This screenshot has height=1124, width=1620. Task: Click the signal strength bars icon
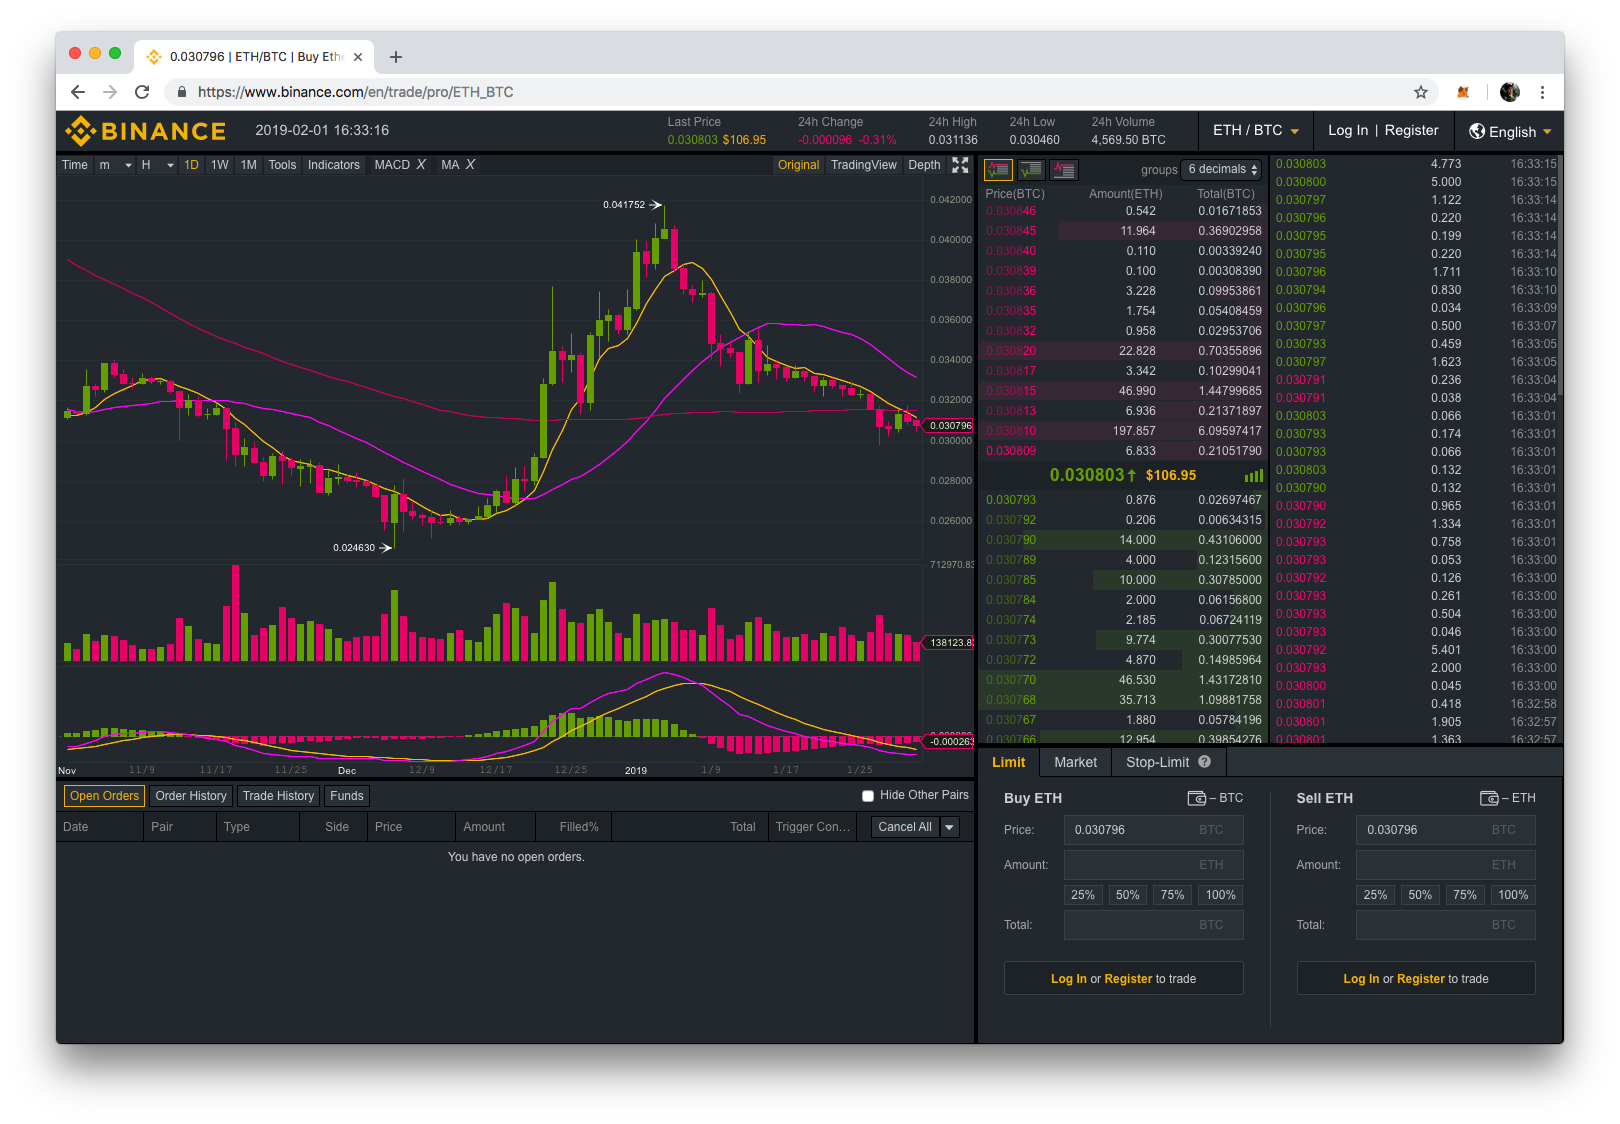point(1253,476)
